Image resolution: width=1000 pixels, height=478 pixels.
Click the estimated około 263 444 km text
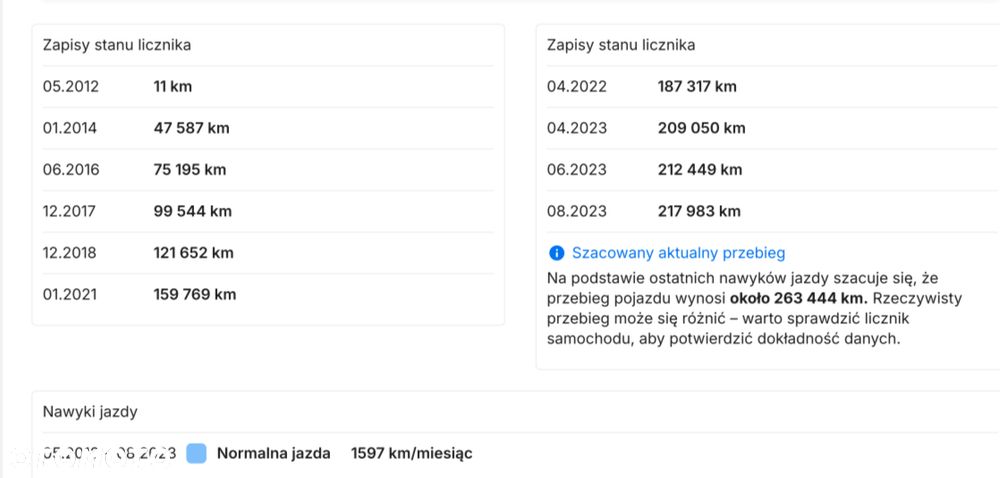[797, 299]
